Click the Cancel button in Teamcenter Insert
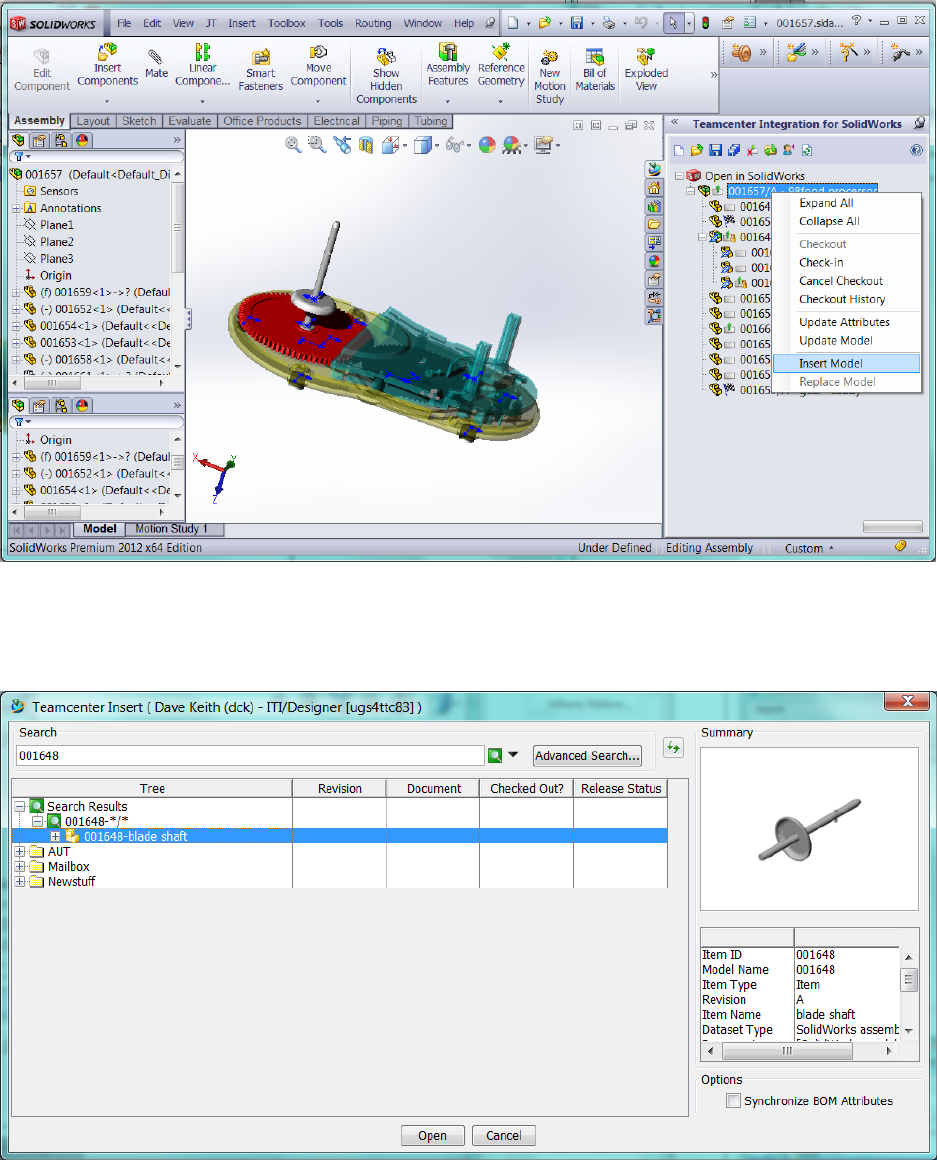 (504, 1135)
